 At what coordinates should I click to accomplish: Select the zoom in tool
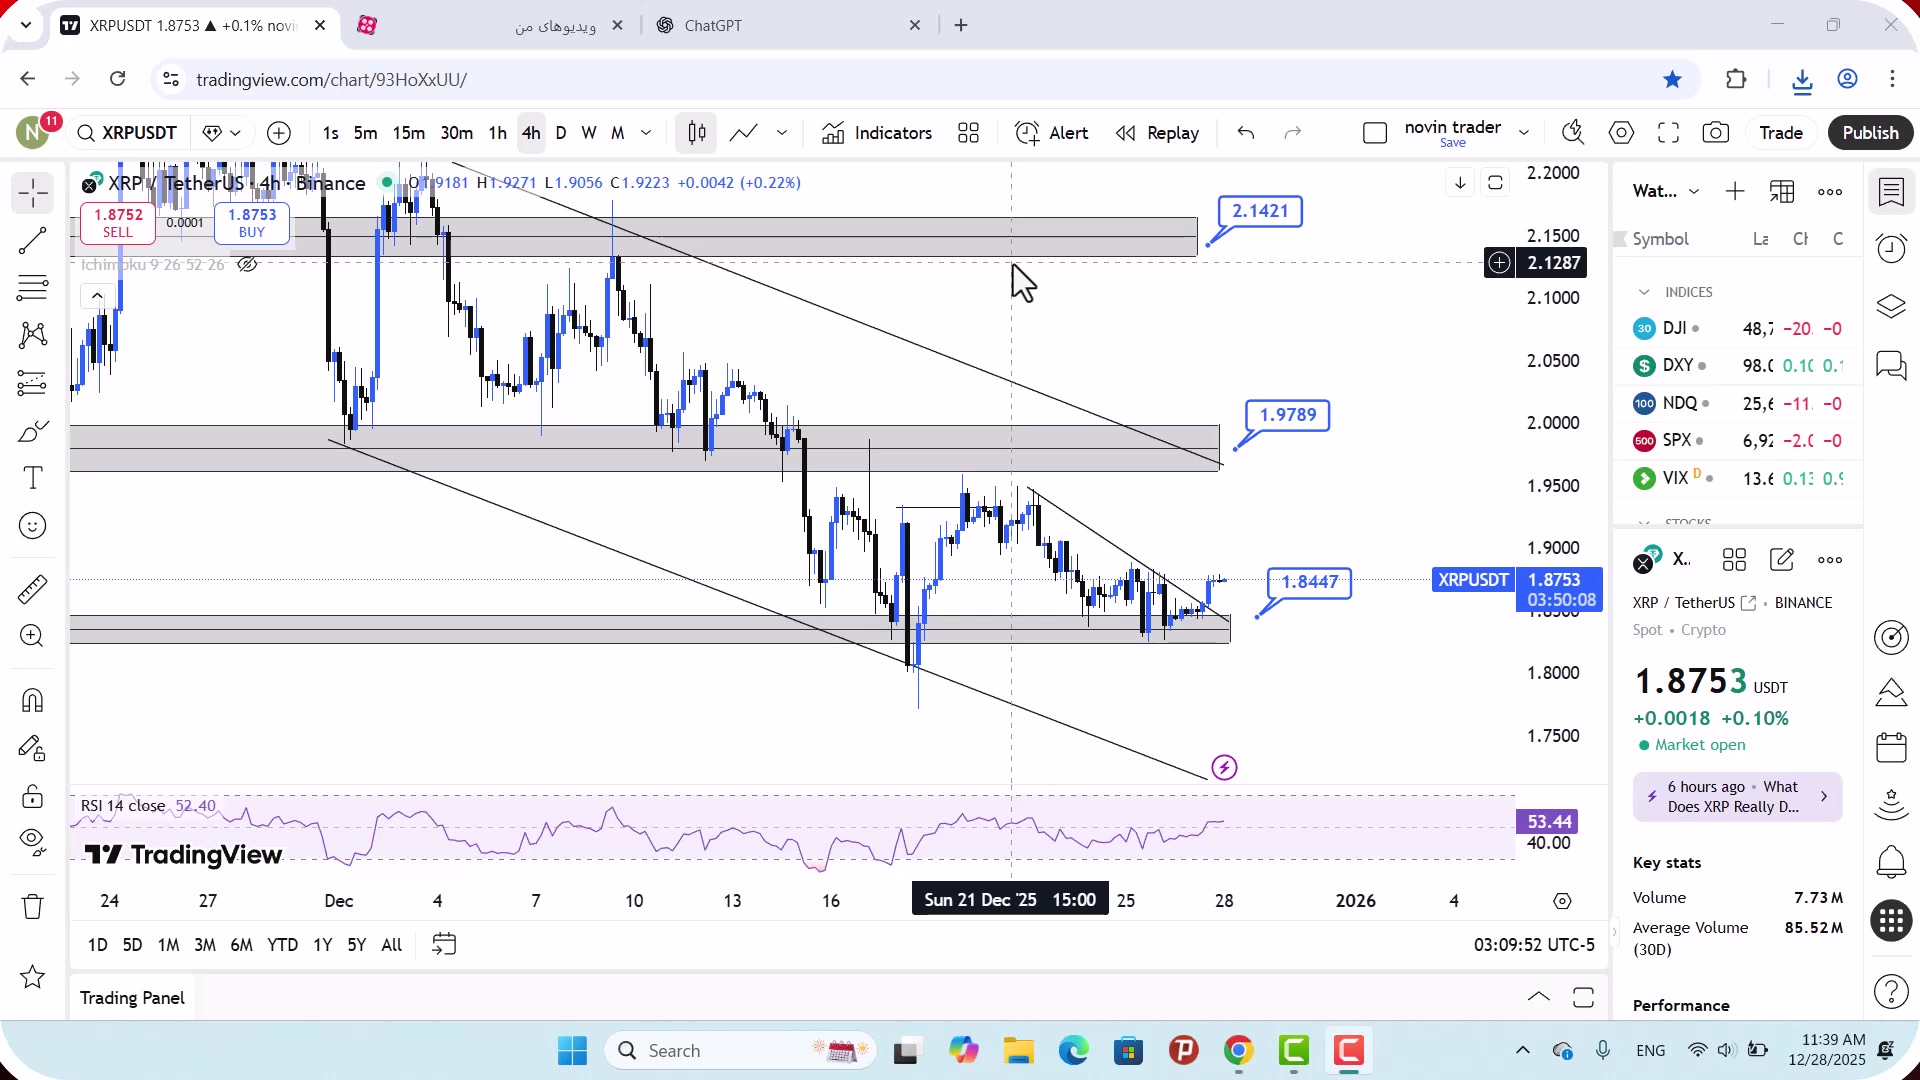tap(33, 636)
